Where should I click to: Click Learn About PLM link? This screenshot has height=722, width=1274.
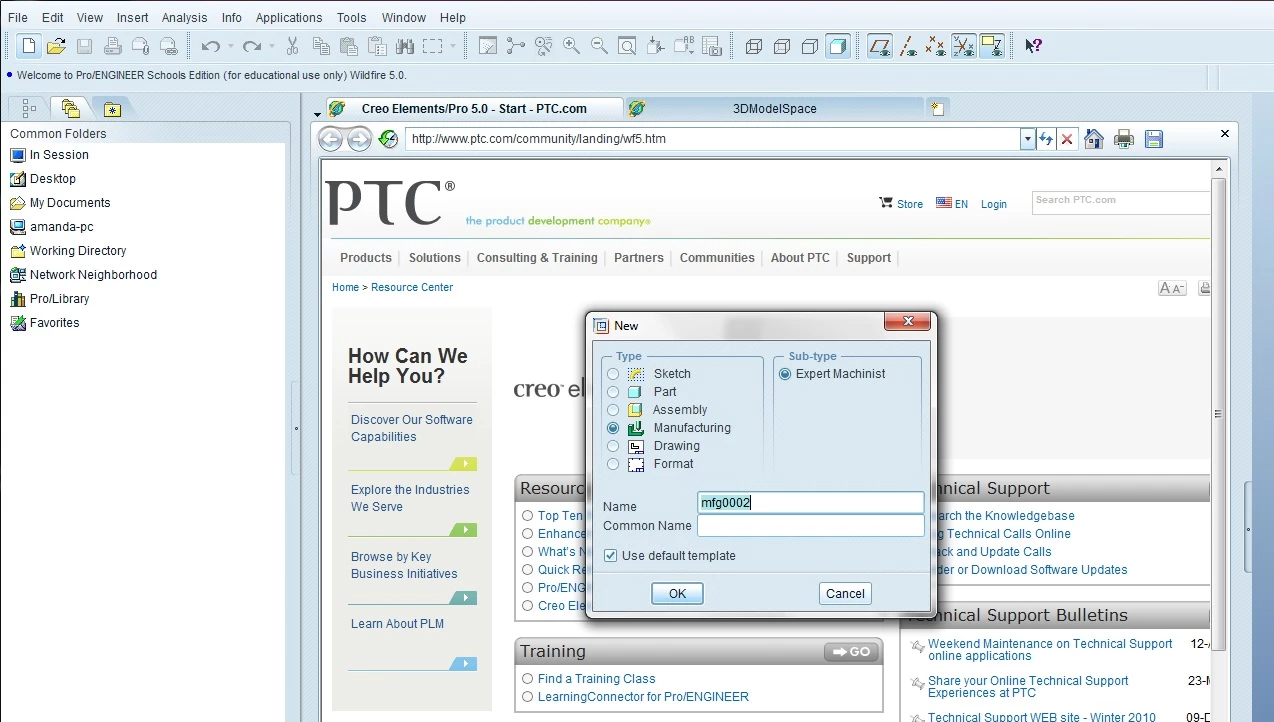coord(397,624)
